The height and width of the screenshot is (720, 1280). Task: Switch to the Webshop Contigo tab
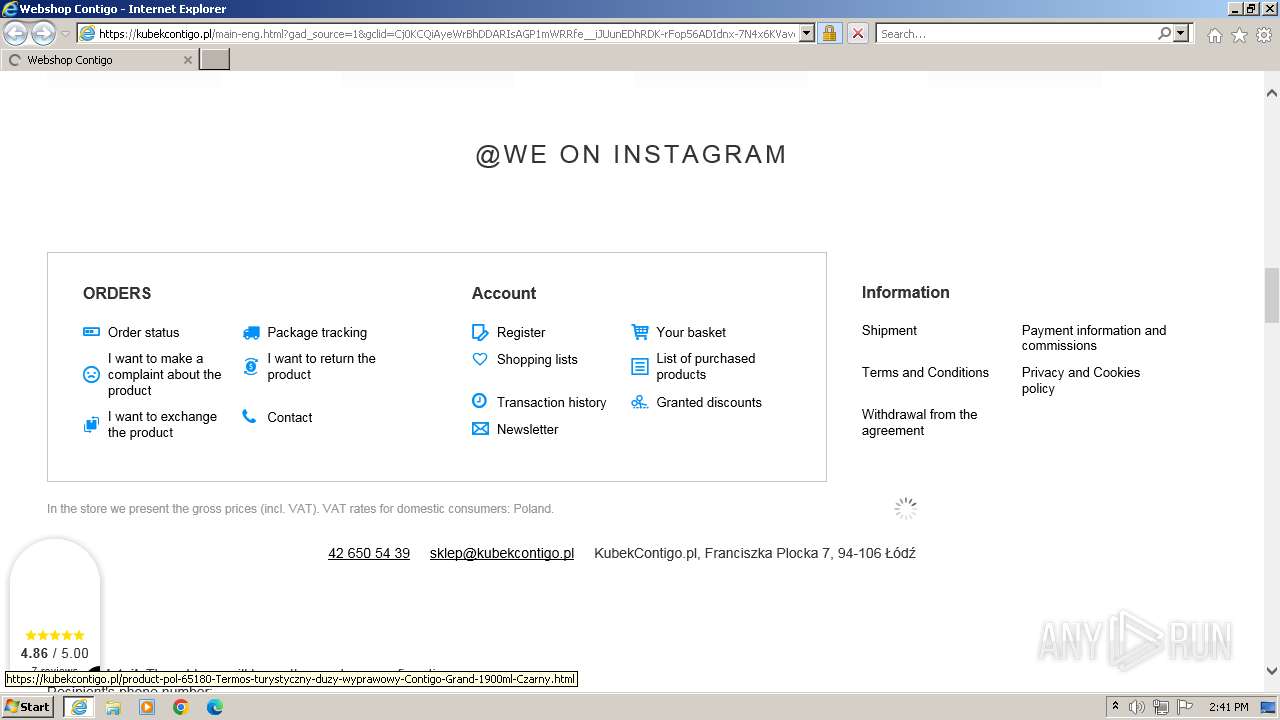point(100,60)
